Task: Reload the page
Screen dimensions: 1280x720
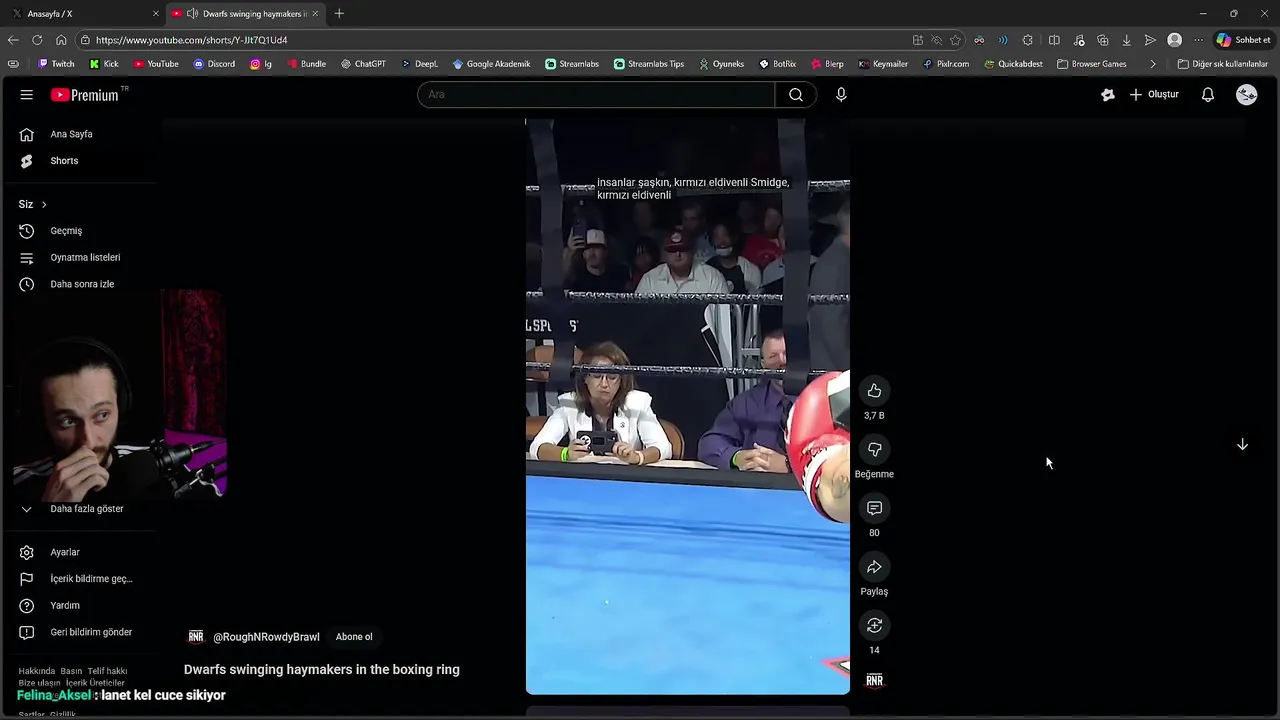Action: [x=37, y=40]
